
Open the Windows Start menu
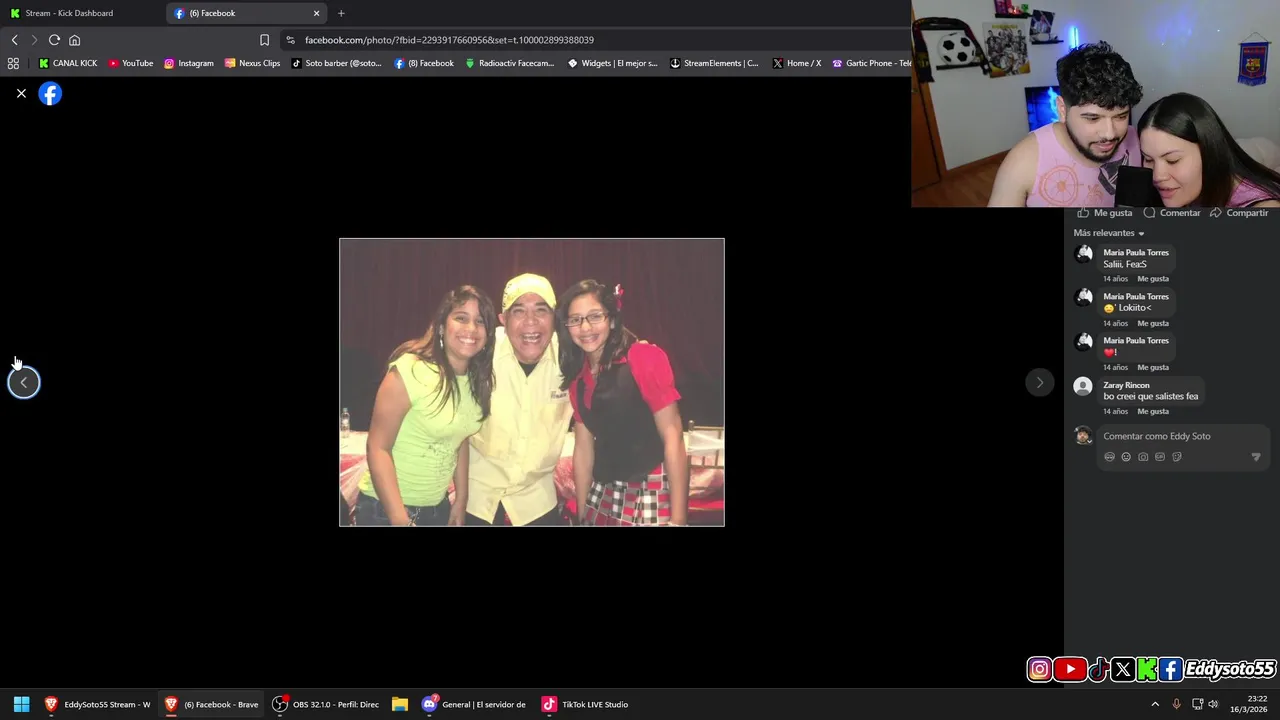point(21,704)
